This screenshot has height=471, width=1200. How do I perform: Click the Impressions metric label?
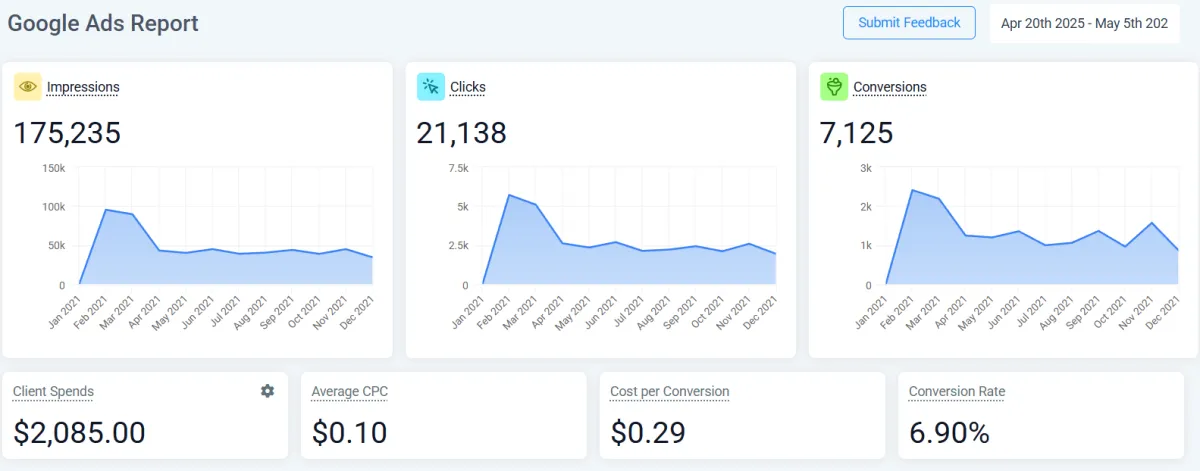[83, 87]
